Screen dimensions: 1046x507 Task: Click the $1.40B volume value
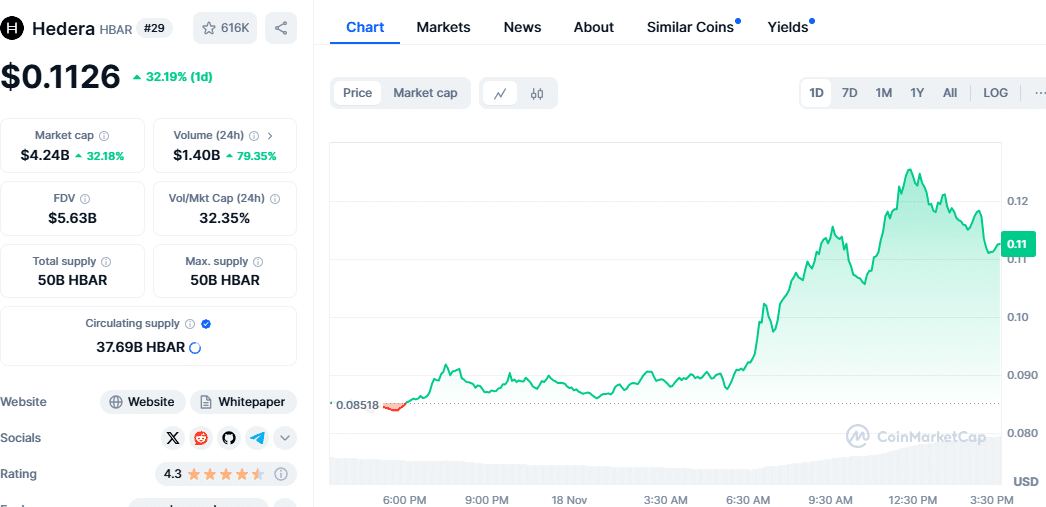[197, 156]
